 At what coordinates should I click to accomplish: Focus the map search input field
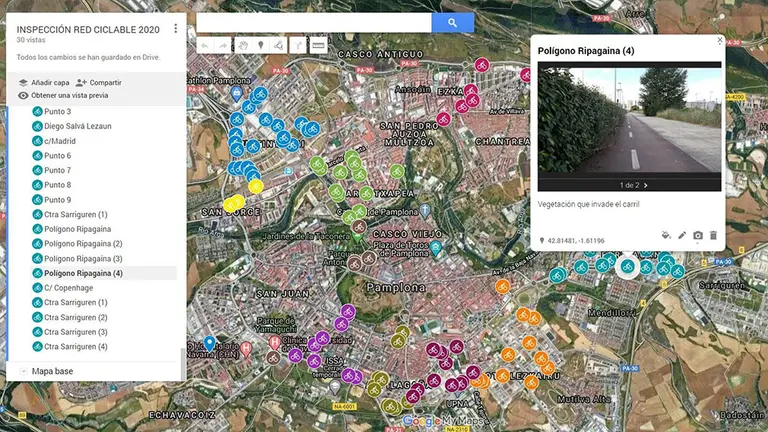[x=314, y=23]
